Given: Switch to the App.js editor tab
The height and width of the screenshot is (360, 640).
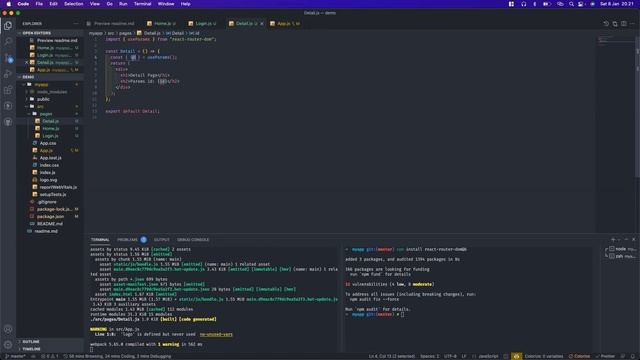Looking at the screenshot, I should point(285,24).
